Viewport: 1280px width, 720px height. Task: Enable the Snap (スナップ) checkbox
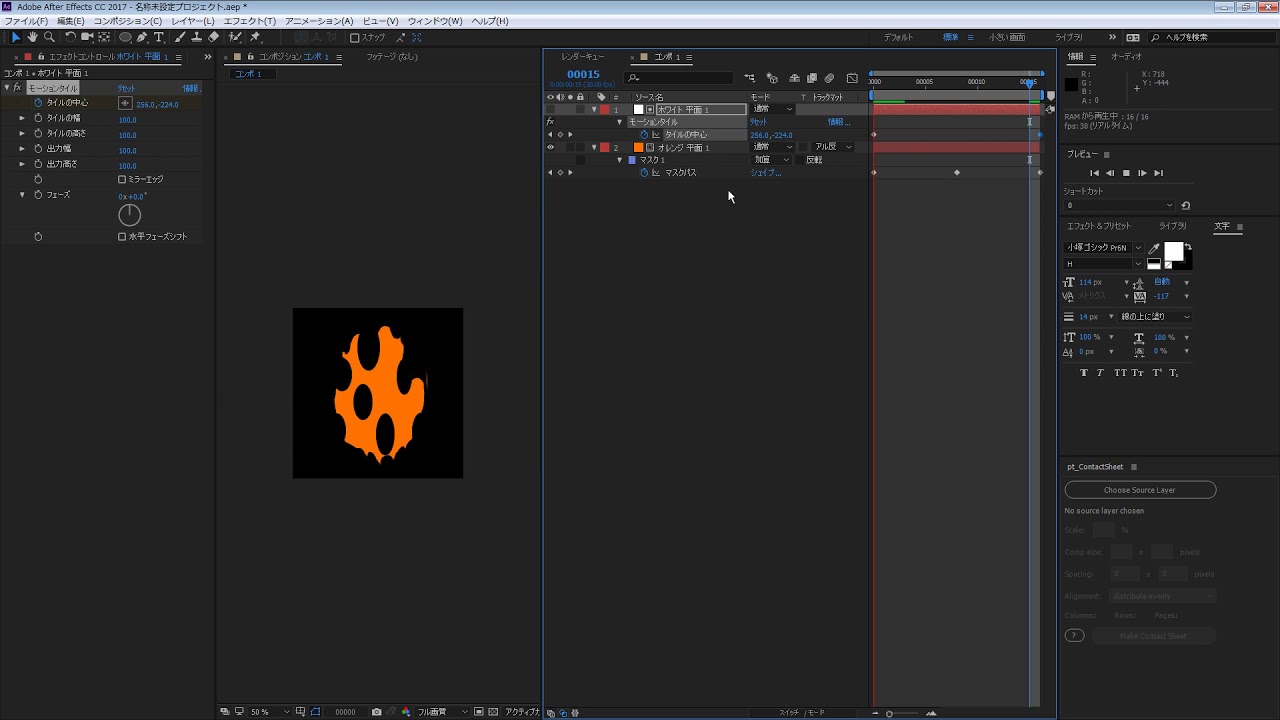point(354,38)
